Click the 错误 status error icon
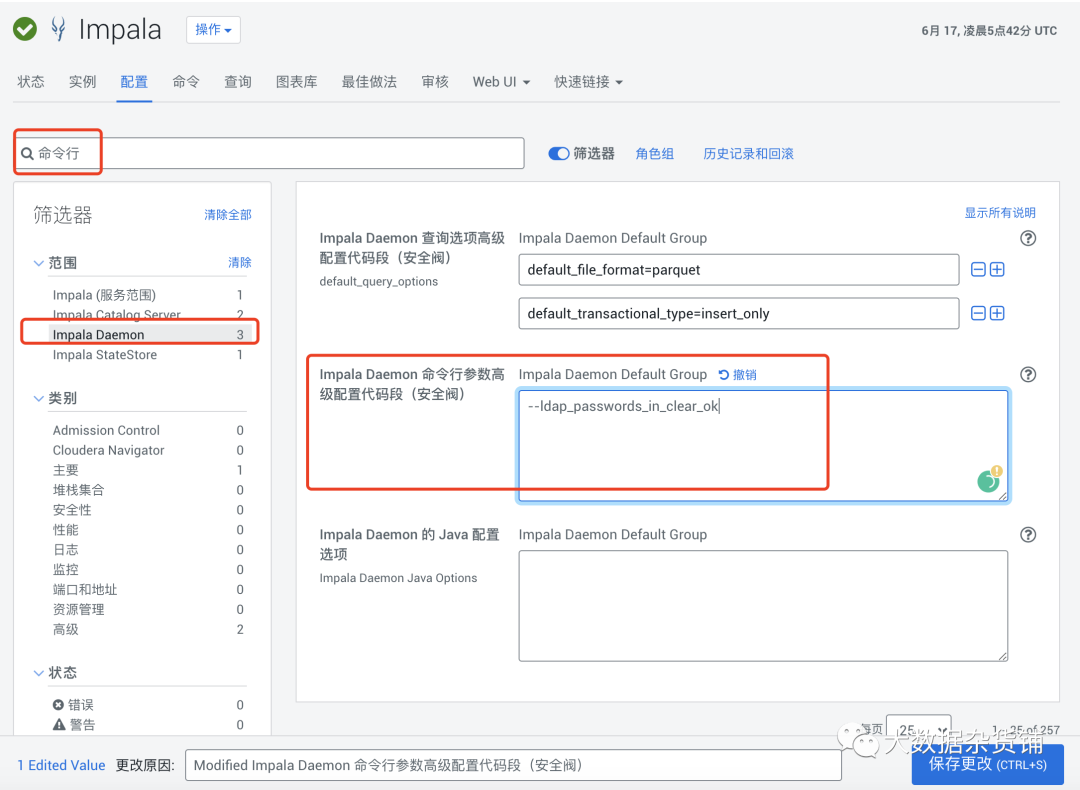 point(59,705)
